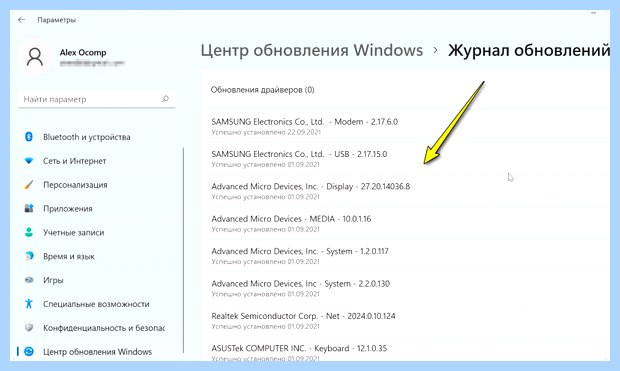The width and height of the screenshot is (620, 371).
Task: Click the Gaming controller icon
Action: pyautogui.click(x=29, y=280)
